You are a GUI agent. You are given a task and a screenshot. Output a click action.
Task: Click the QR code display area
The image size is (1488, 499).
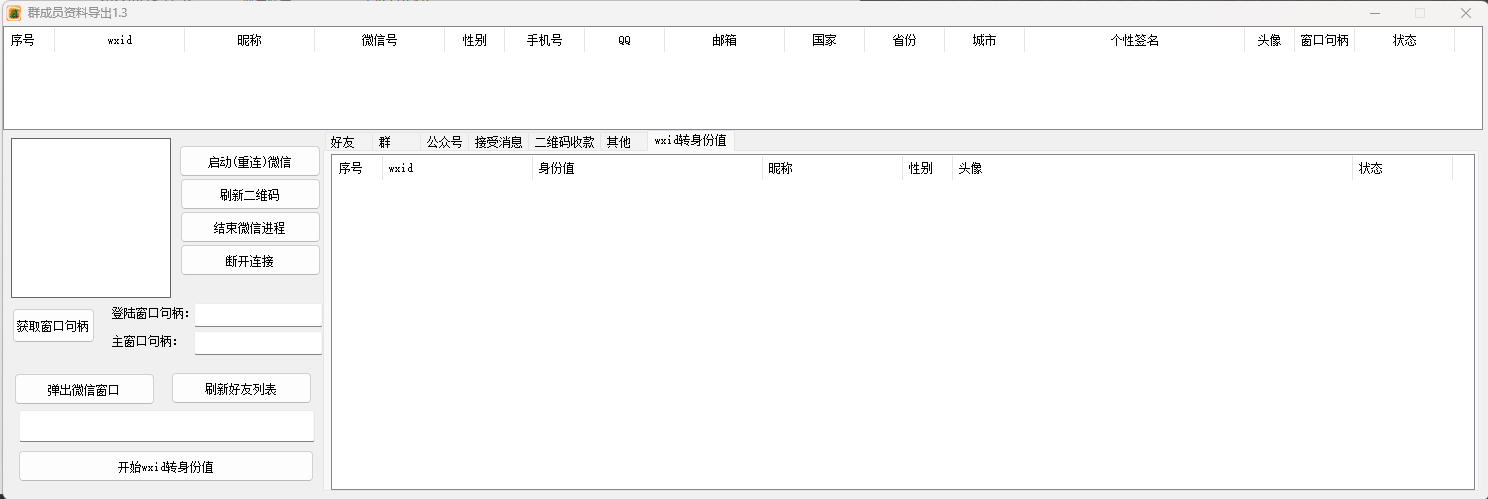pyautogui.click(x=91, y=217)
